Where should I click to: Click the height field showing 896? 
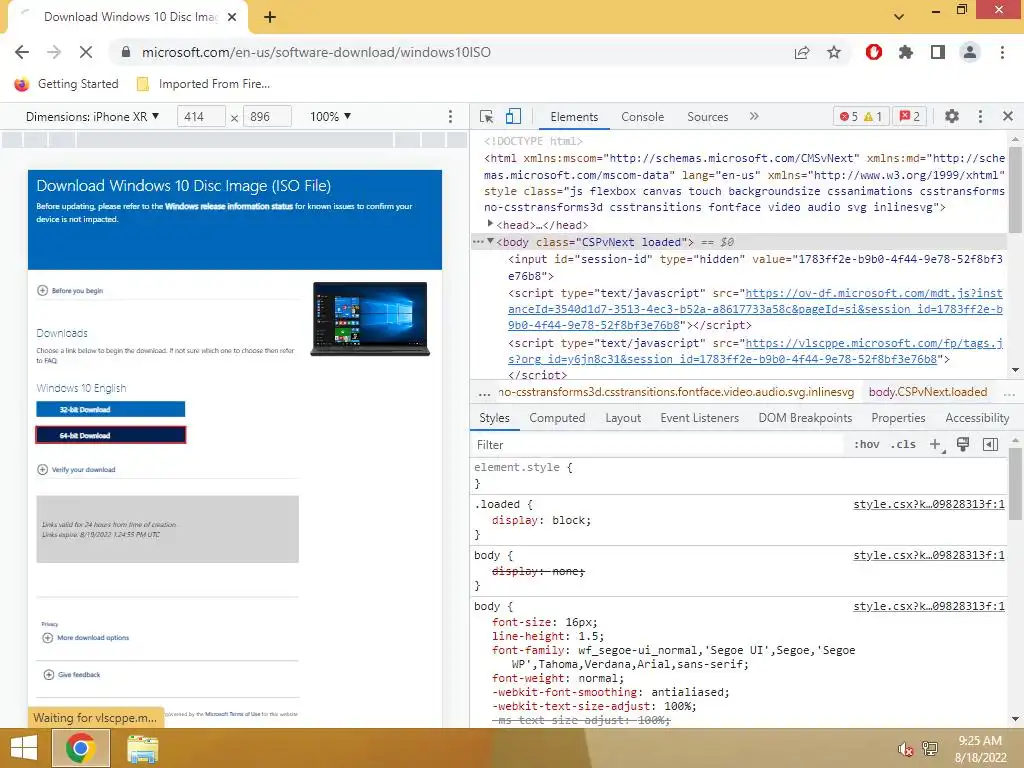pos(267,116)
